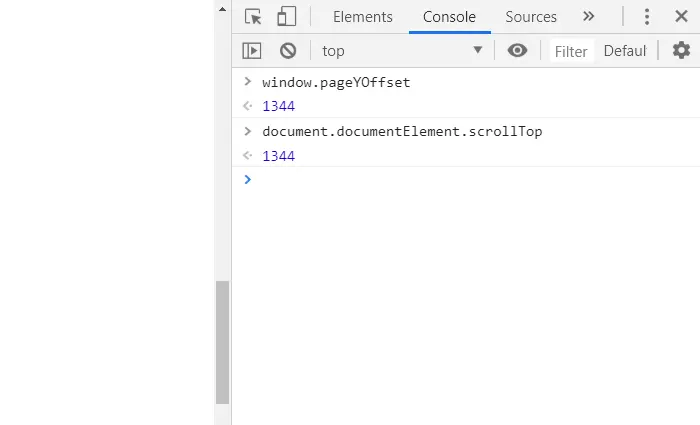Viewport: 700px width, 425px height.
Task: Focus the blue console prompt line
Action: (466, 179)
